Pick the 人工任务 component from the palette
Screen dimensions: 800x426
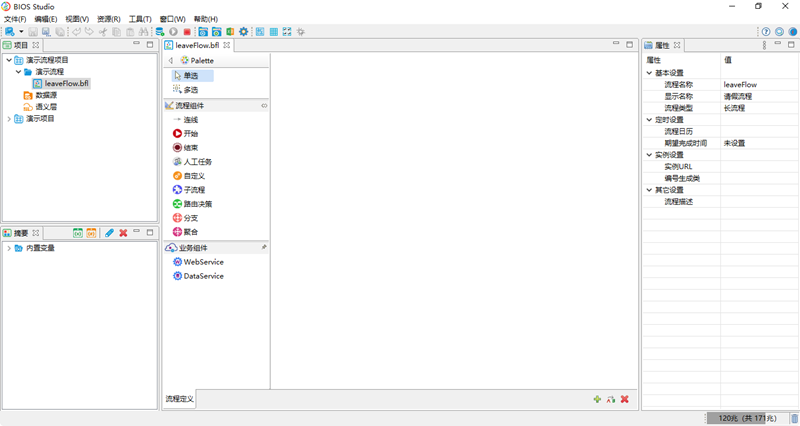(x=196, y=161)
